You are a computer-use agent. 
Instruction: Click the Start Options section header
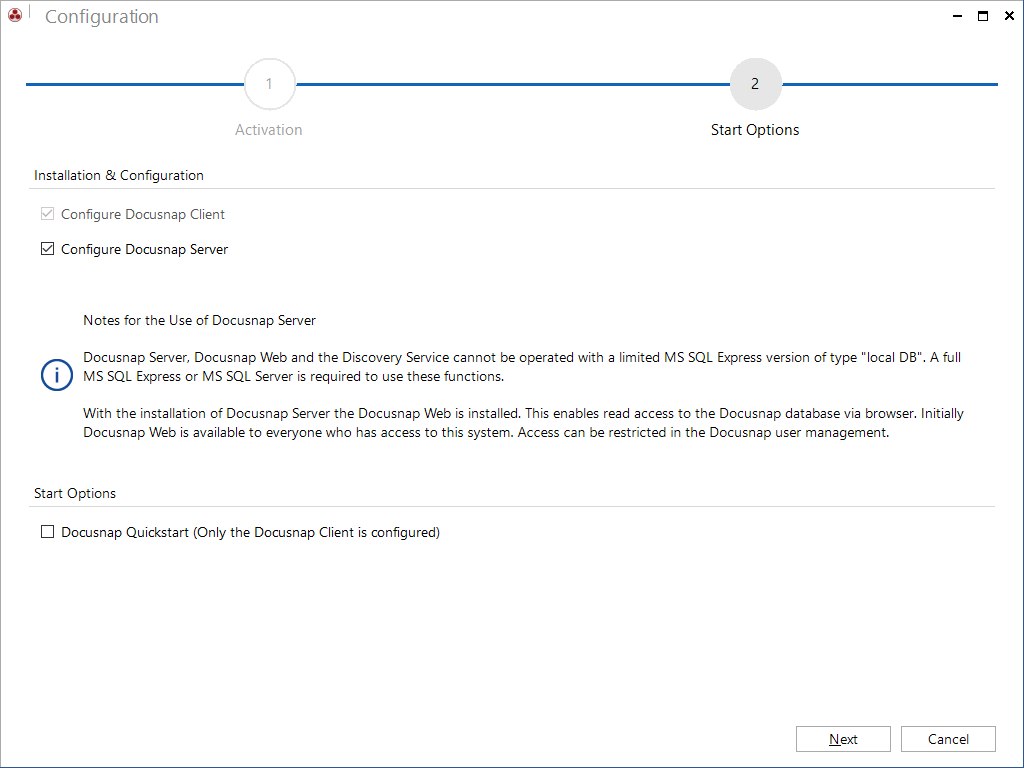coord(75,493)
